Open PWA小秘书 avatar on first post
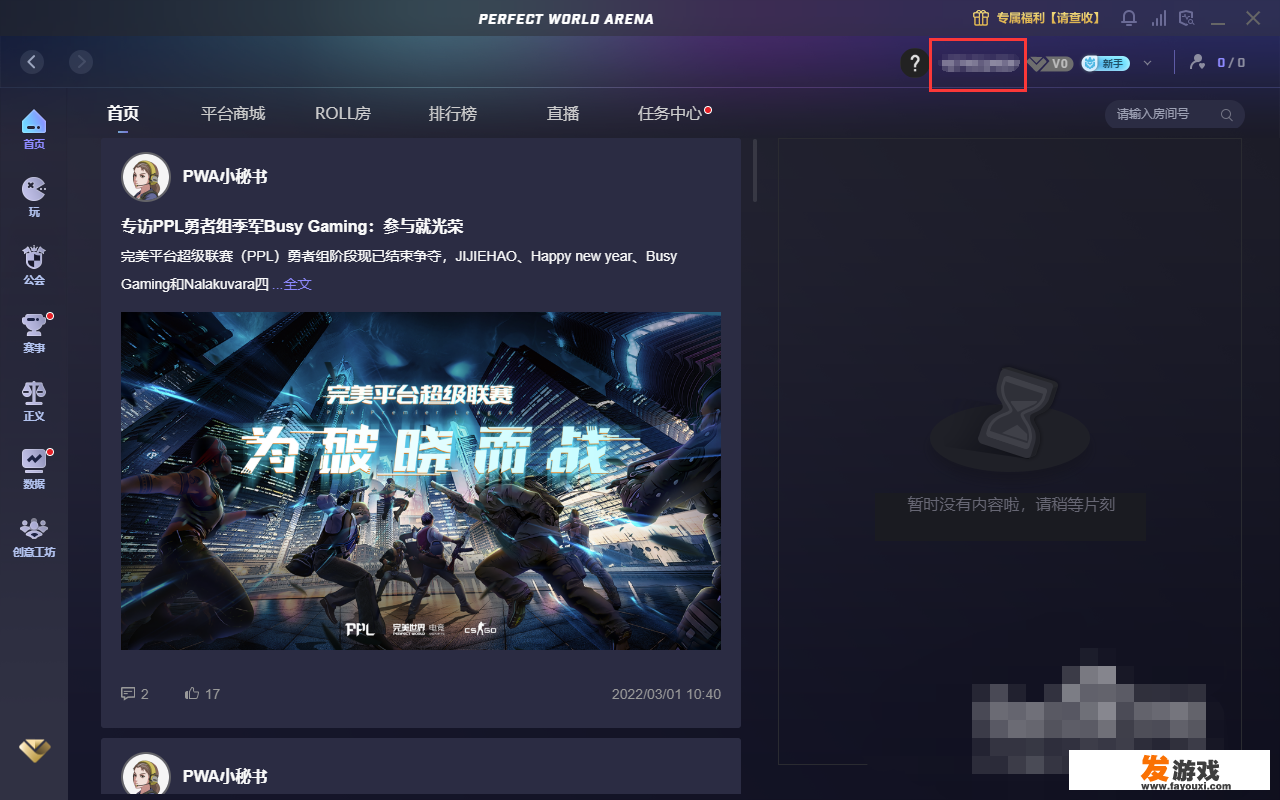This screenshot has height=800, width=1280. [x=146, y=177]
